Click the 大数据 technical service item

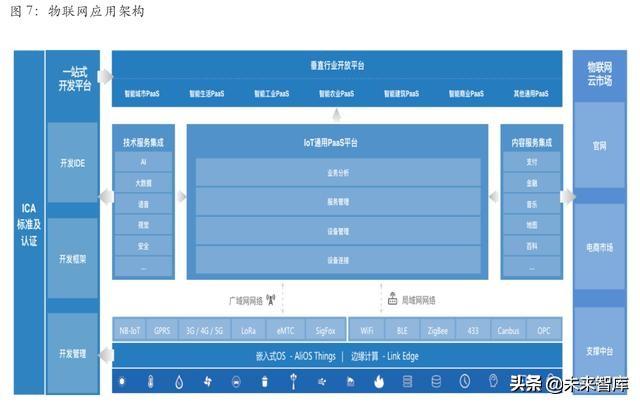click(143, 182)
